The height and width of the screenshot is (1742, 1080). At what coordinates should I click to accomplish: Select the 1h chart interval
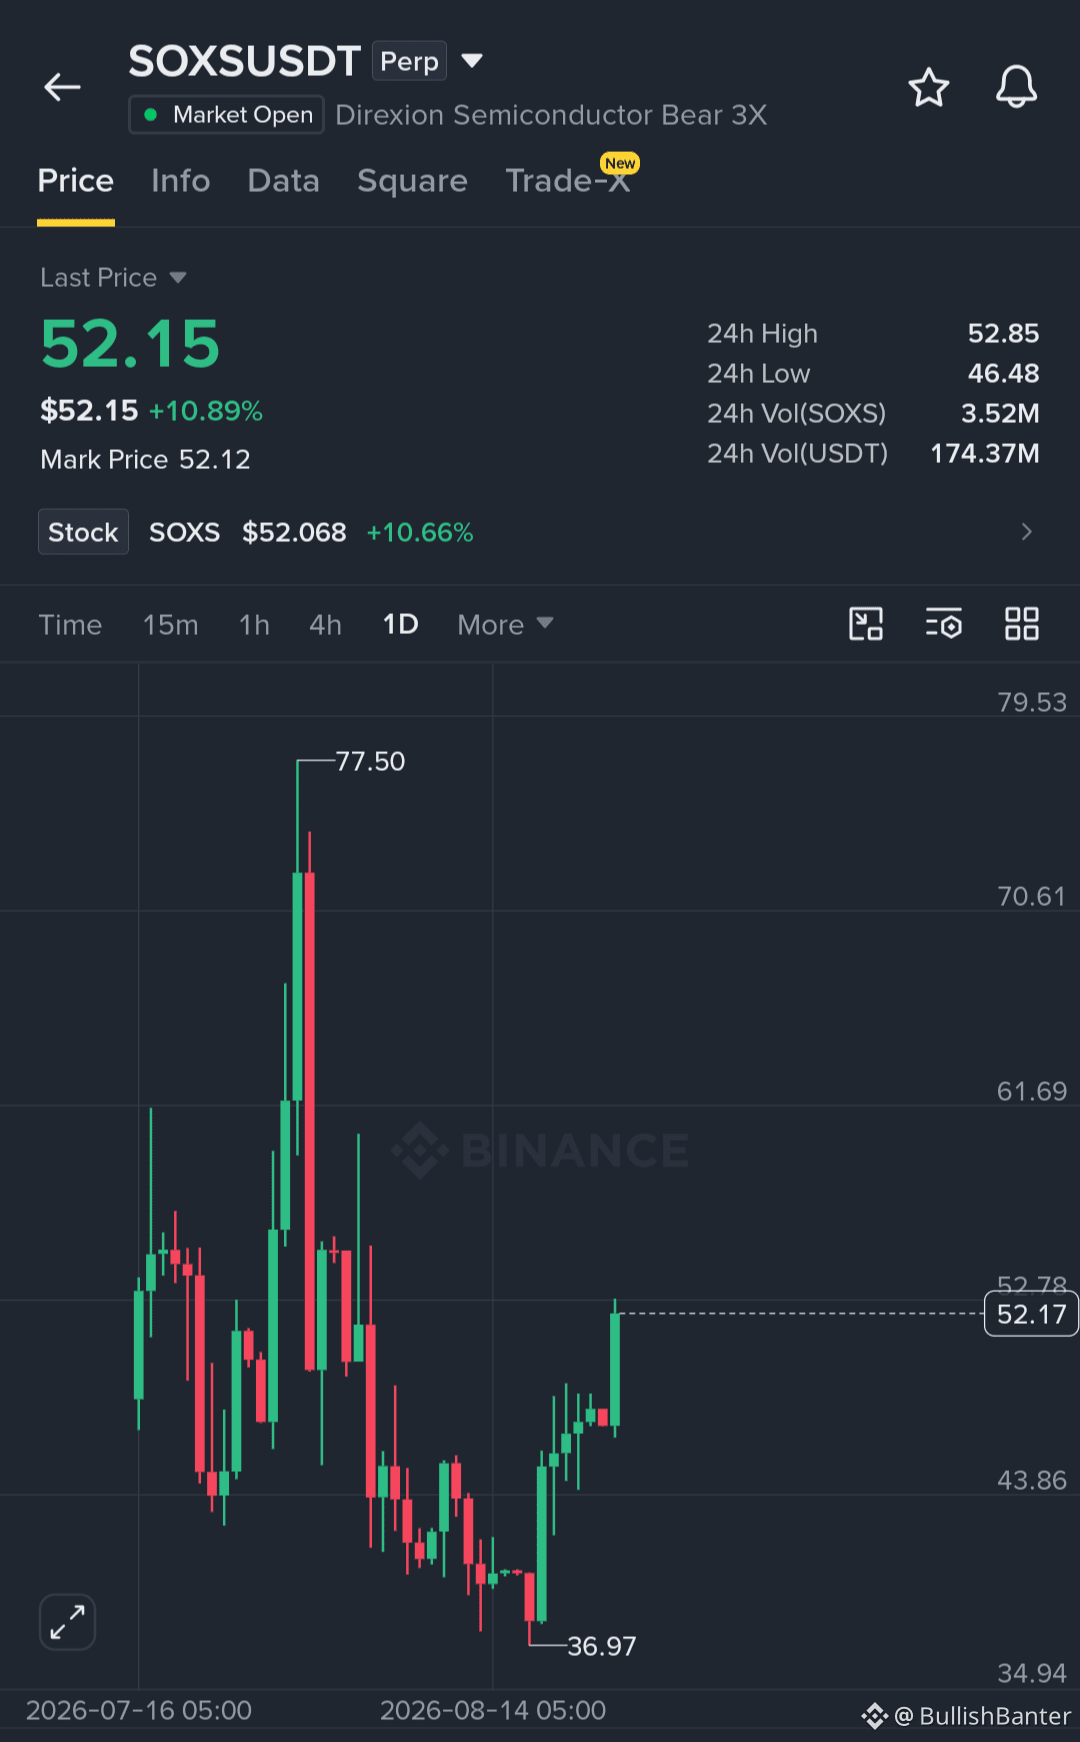pyautogui.click(x=254, y=625)
